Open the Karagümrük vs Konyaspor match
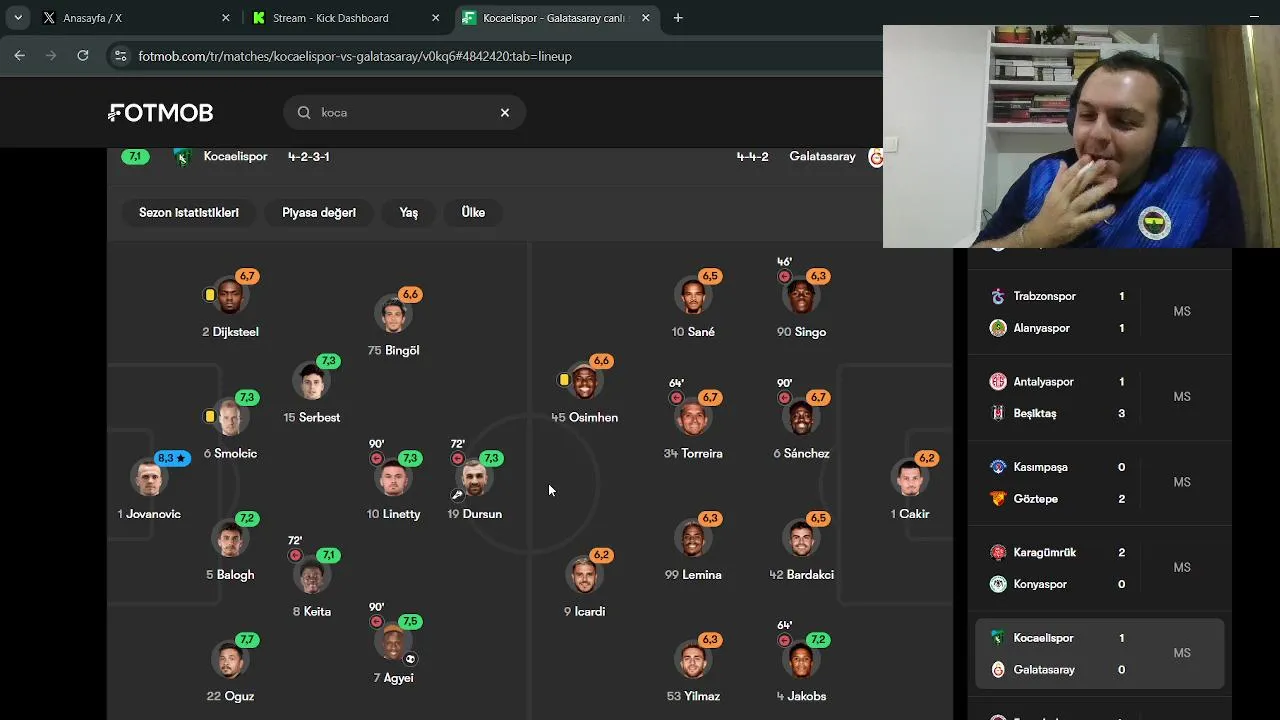This screenshot has height=720, width=1280. click(1100, 568)
